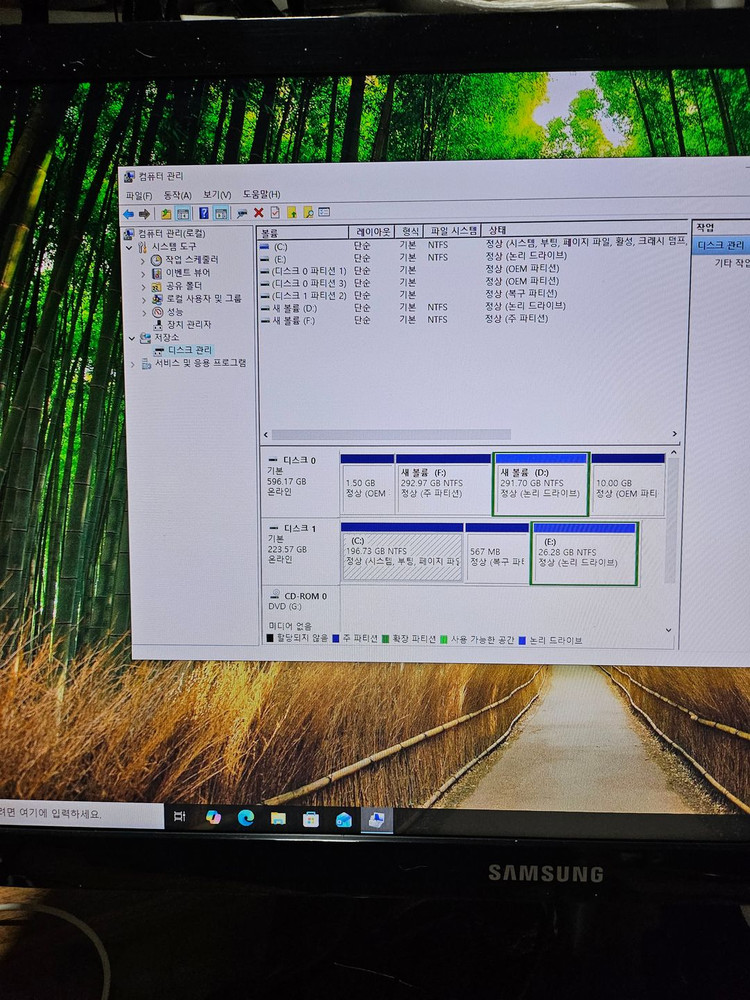Click 디스크 관리 in the 작업 pane
Viewport: 750px width, 1000px height.
tap(722, 246)
